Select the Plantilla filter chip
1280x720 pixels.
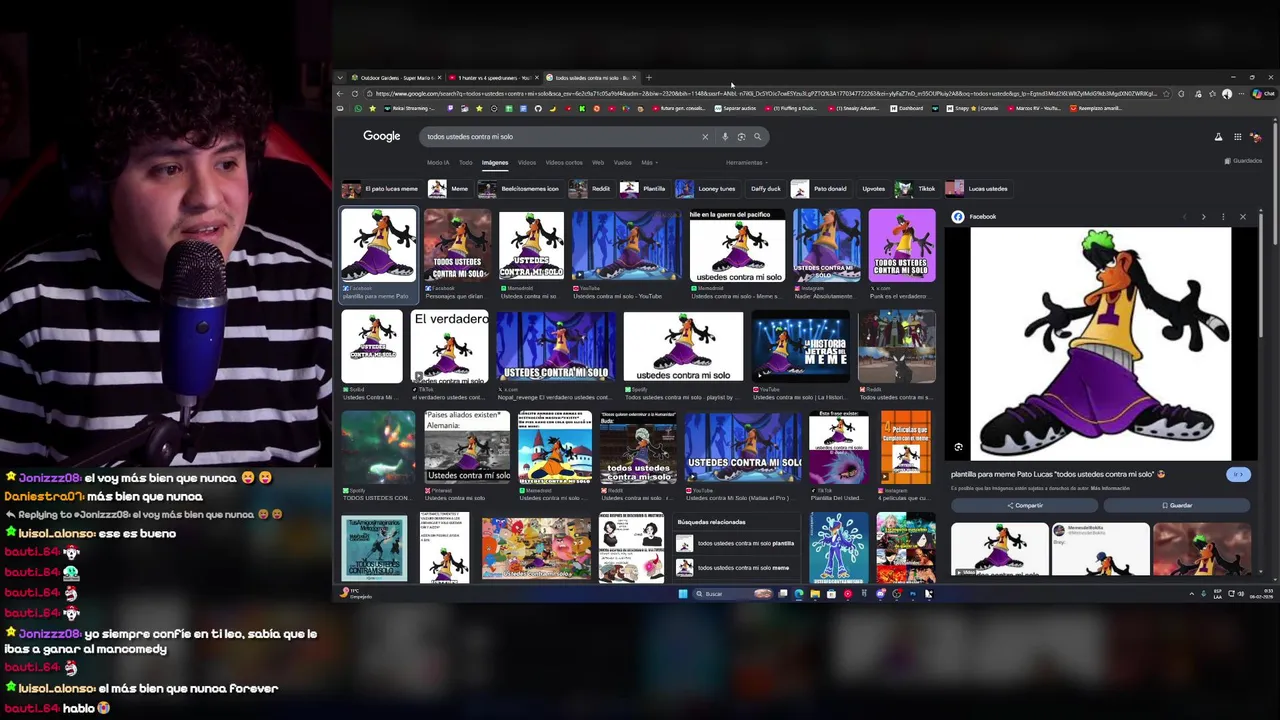pos(643,189)
